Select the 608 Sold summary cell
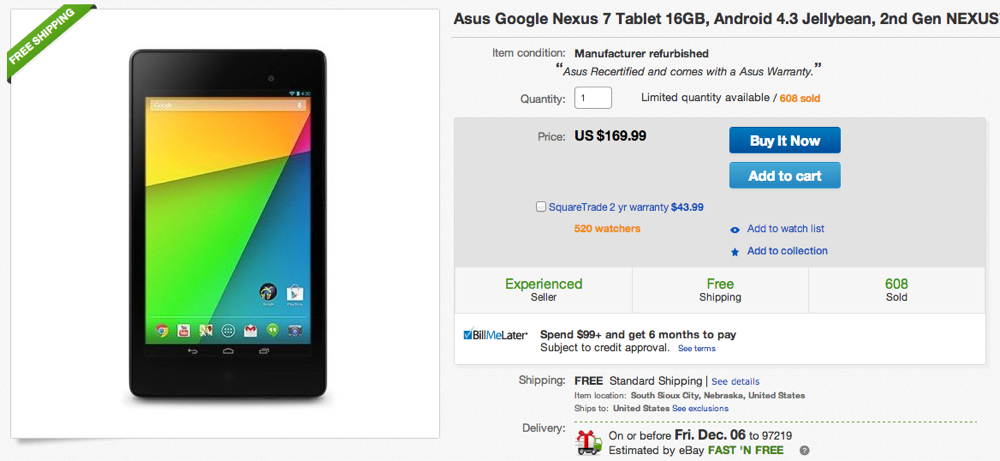The width and height of the screenshot is (1000, 461). click(x=896, y=290)
